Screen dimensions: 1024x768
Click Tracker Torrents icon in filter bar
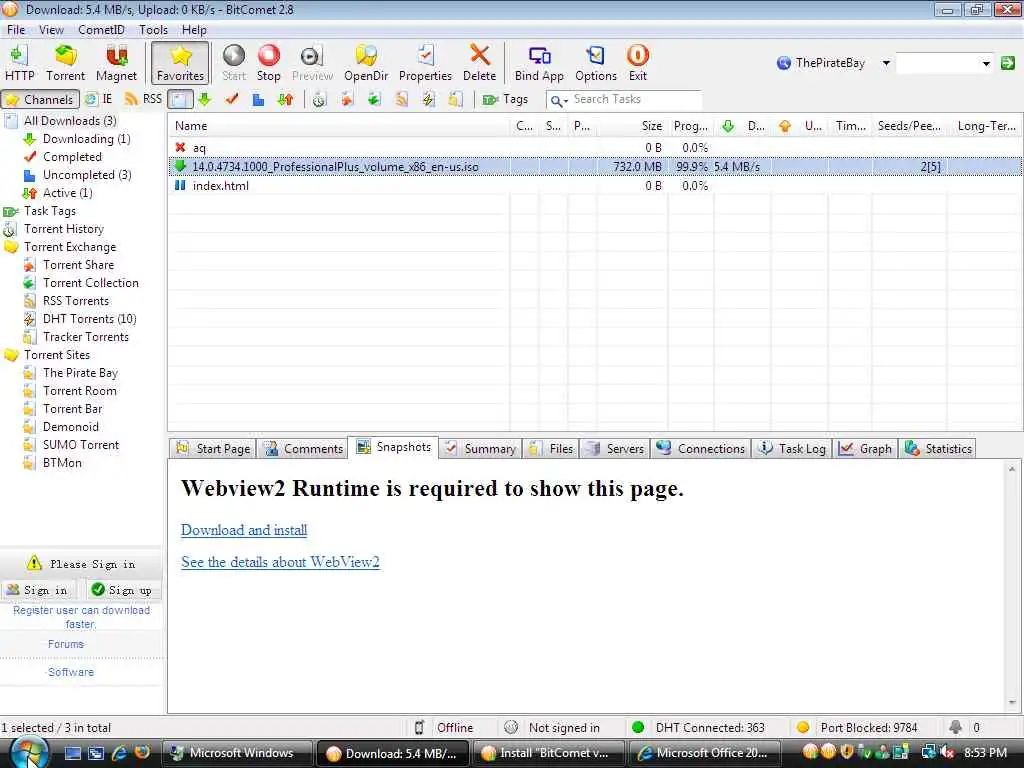[x=455, y=99]
